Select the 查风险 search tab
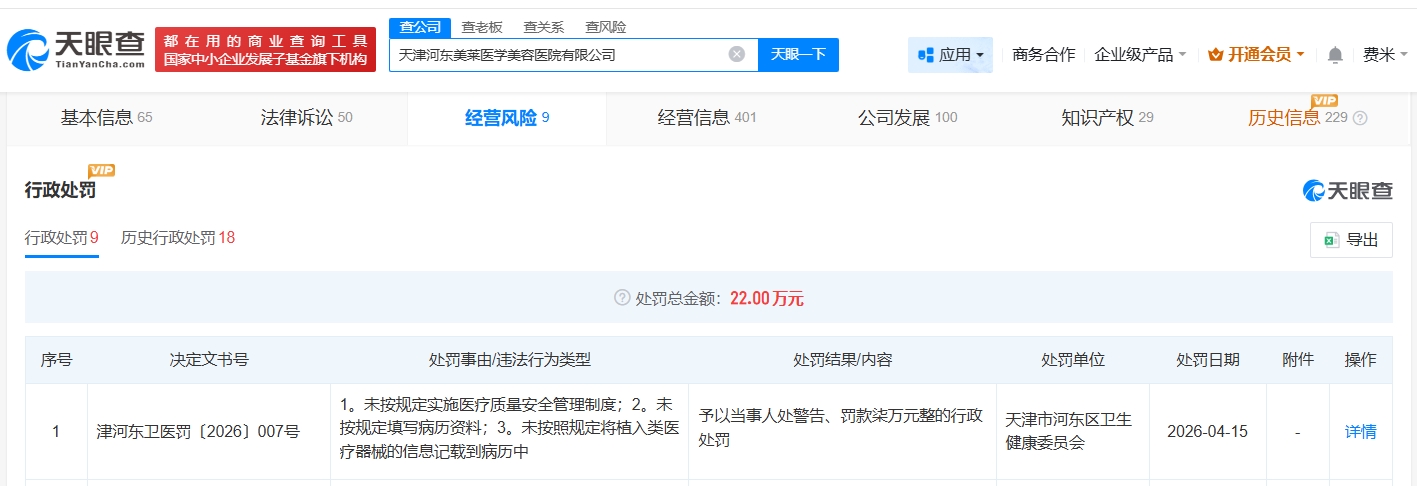 (606, 27)
